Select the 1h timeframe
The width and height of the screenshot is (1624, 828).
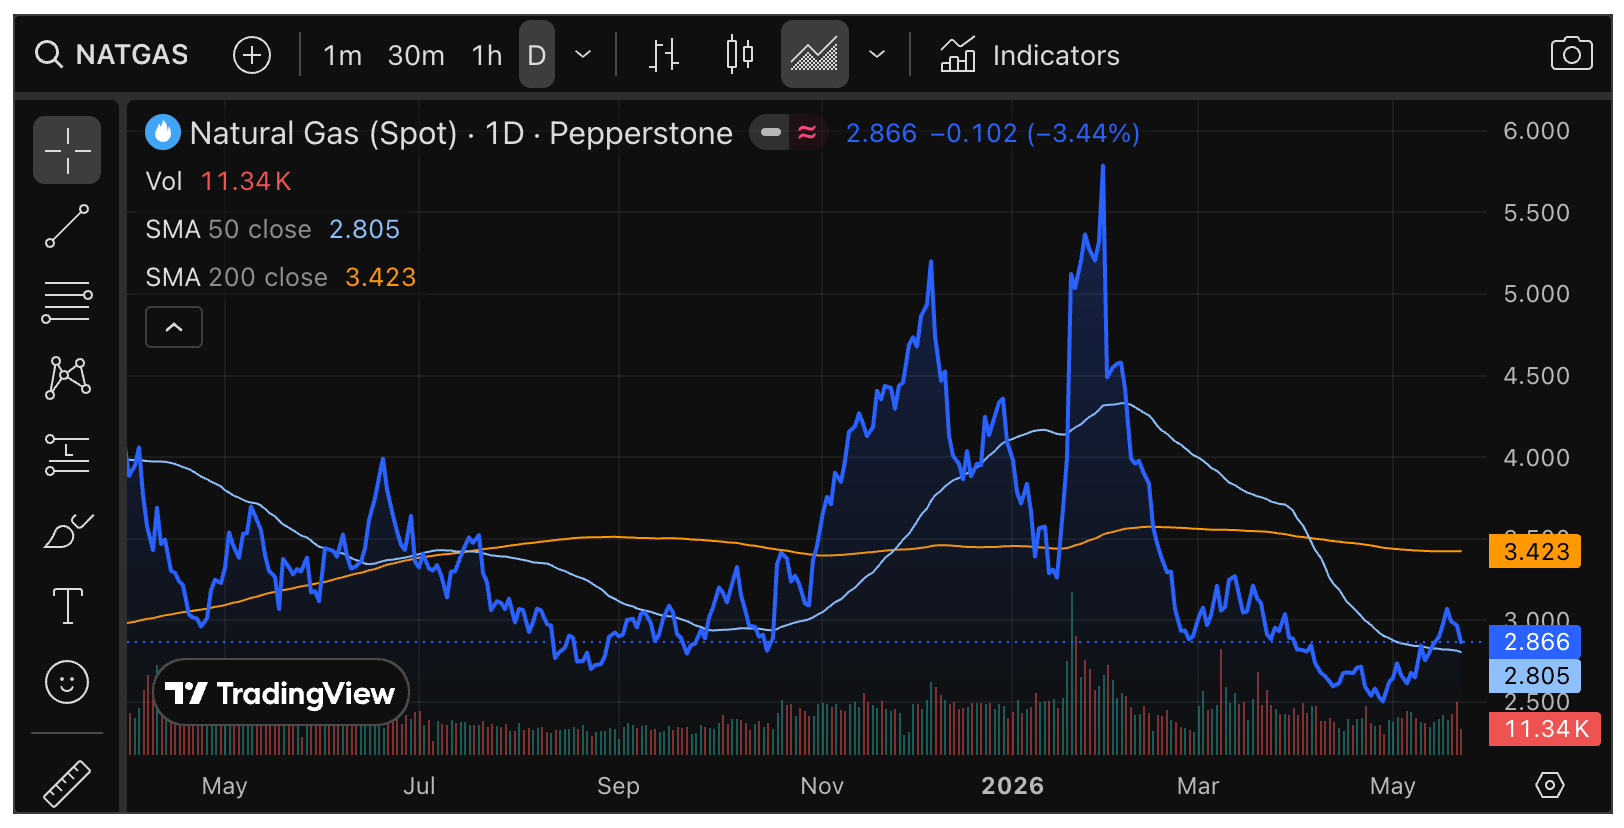(487, 55)
